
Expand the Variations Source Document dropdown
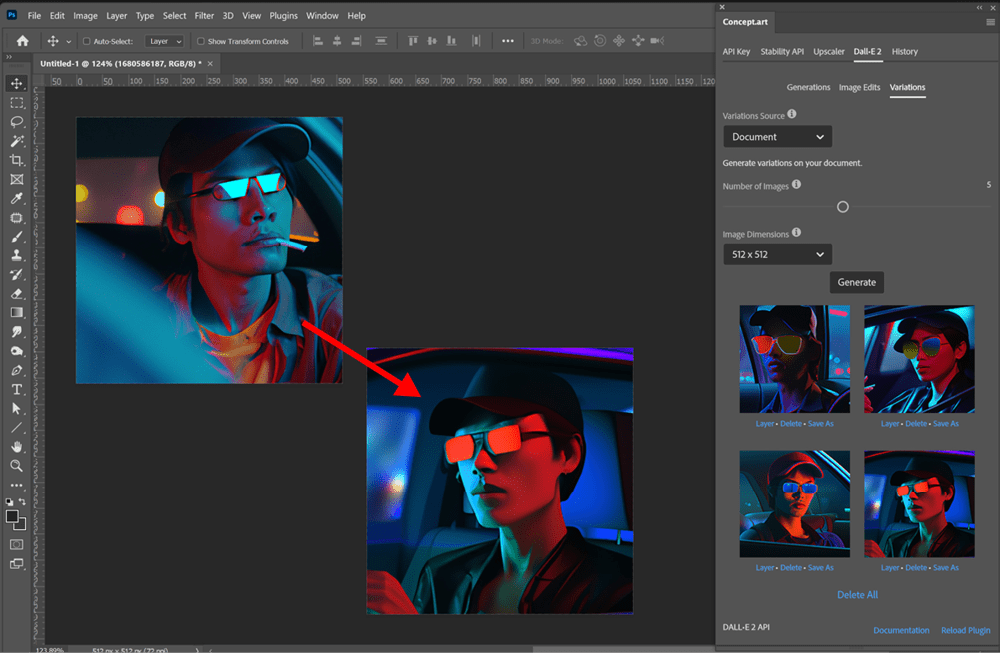click(x=777, y=137)
